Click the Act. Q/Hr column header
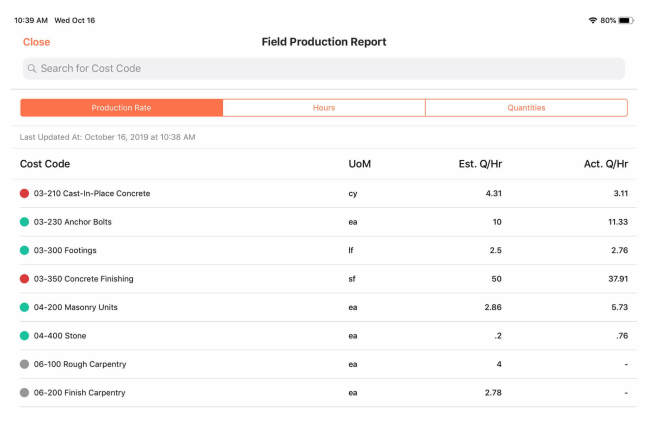This screenshot has width=648, height=432. [606, 164]
